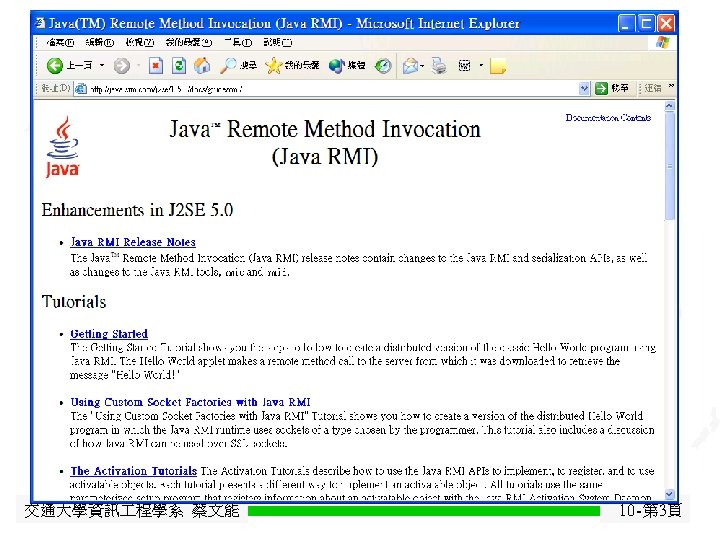Refresh the page with green arrows icon
This screenshot has width=720, height=540.
pyautogui.click(x=179, y=66)
